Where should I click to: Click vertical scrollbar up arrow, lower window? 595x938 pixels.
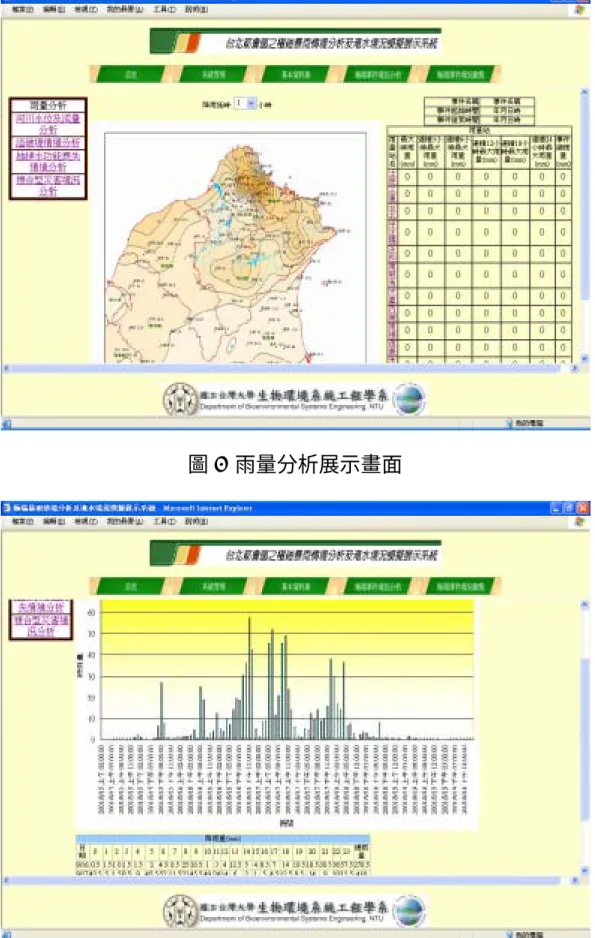pos(584,605)
